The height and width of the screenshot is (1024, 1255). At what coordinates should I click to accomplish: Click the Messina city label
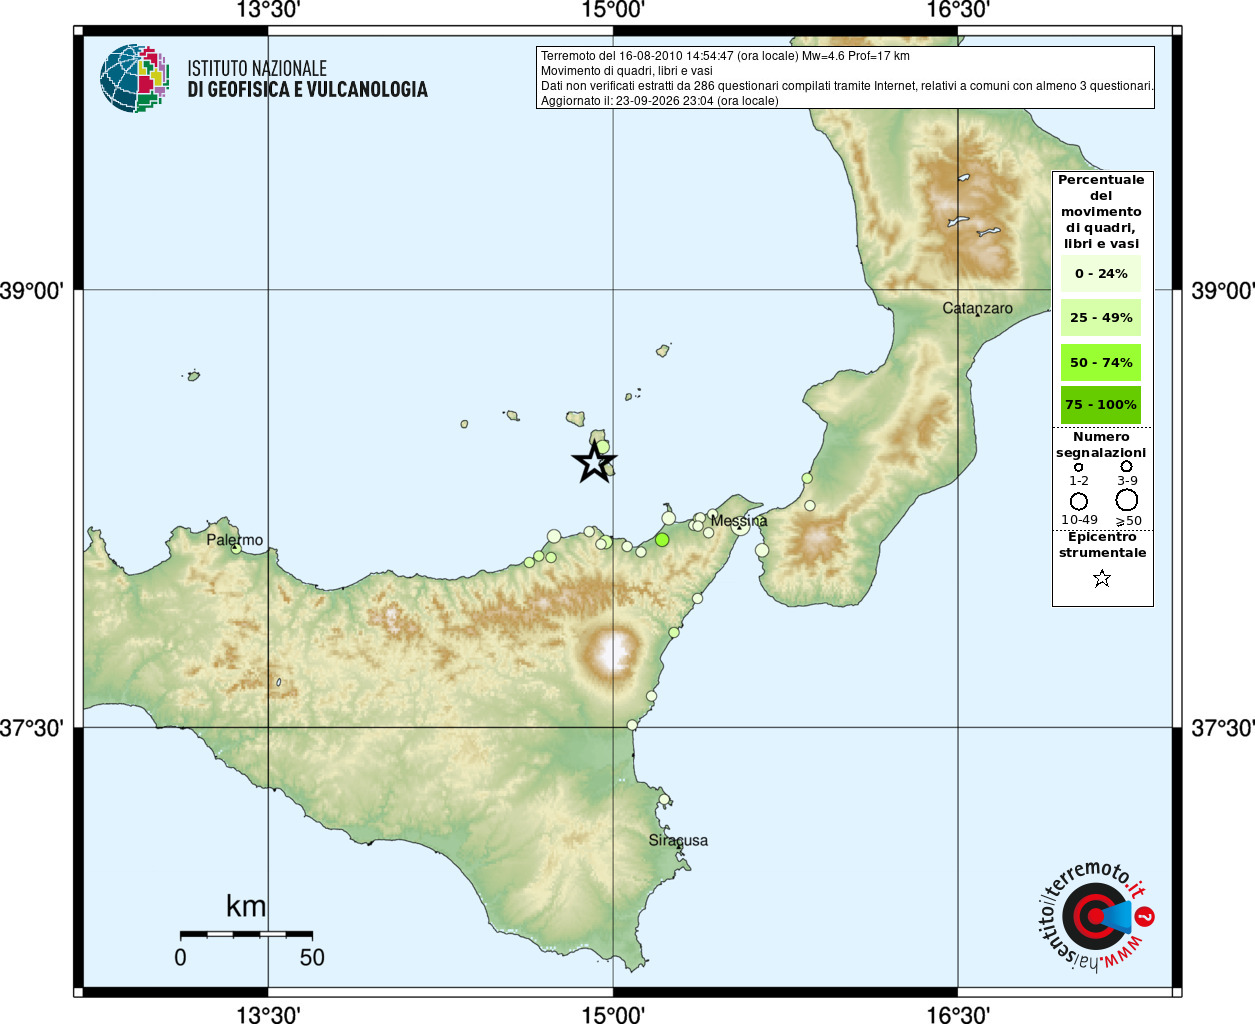coord(739,521)
